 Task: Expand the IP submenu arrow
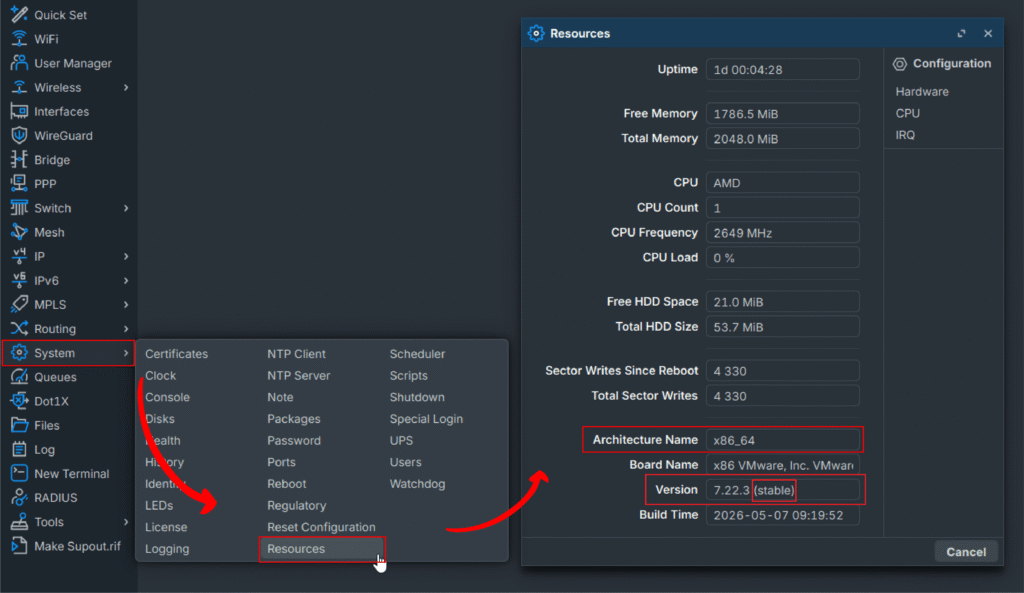coord(126,256)
